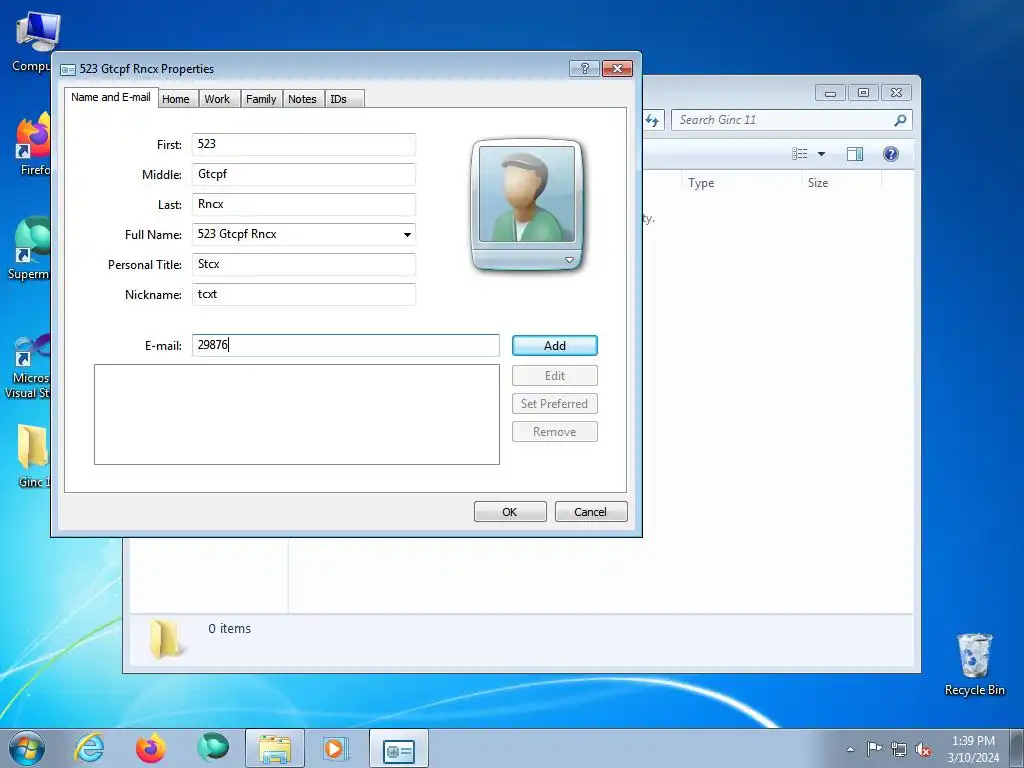
Task: Click the Show desktop button on taskbar
Action: [1017, 748]
